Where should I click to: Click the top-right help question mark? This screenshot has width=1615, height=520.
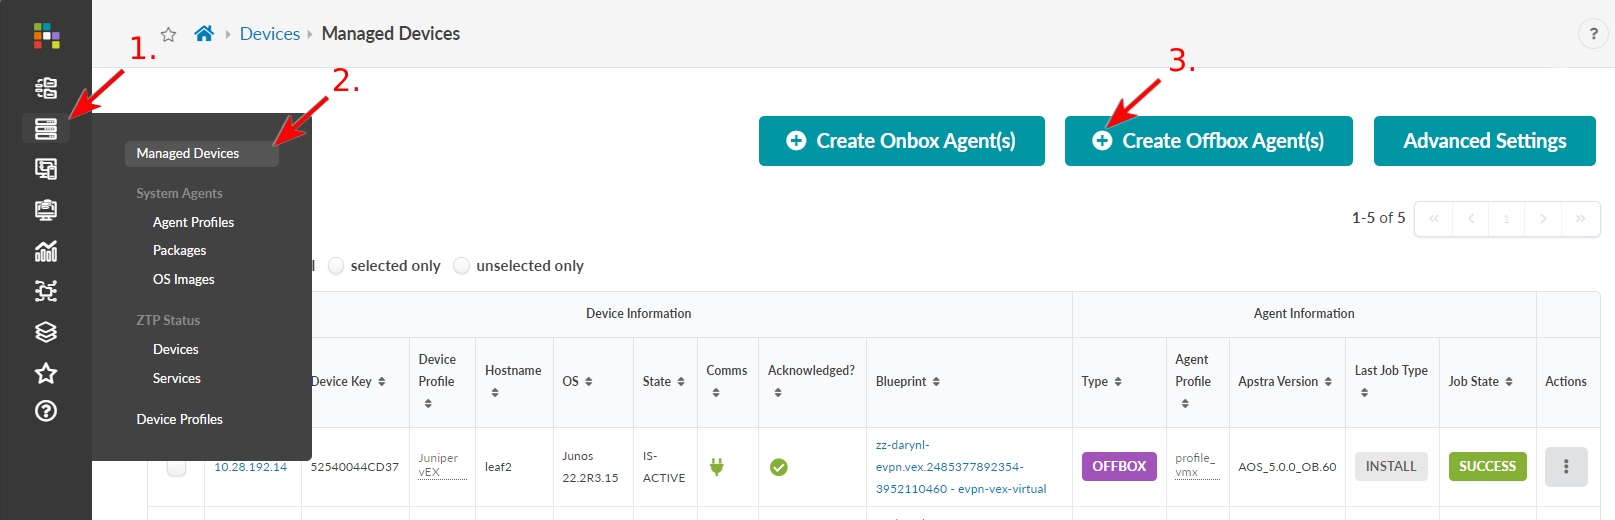click(1594, 34)
